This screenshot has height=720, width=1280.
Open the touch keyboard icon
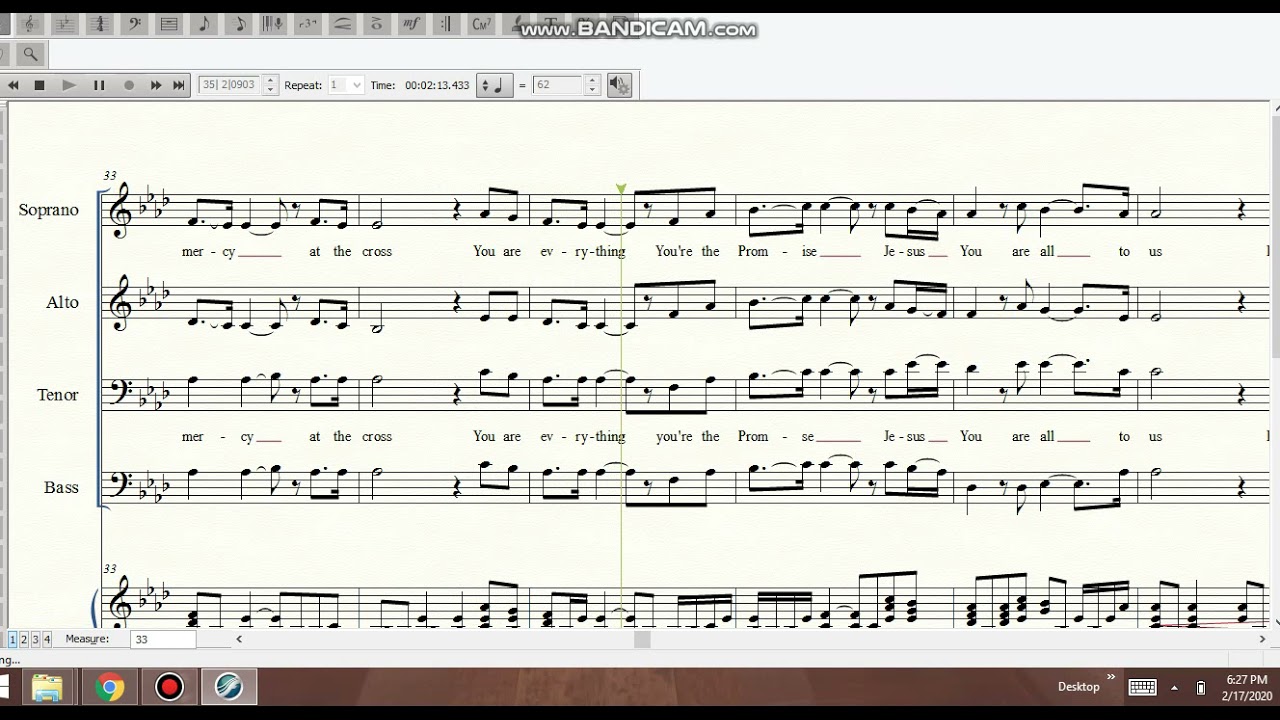pos(1142,688)
